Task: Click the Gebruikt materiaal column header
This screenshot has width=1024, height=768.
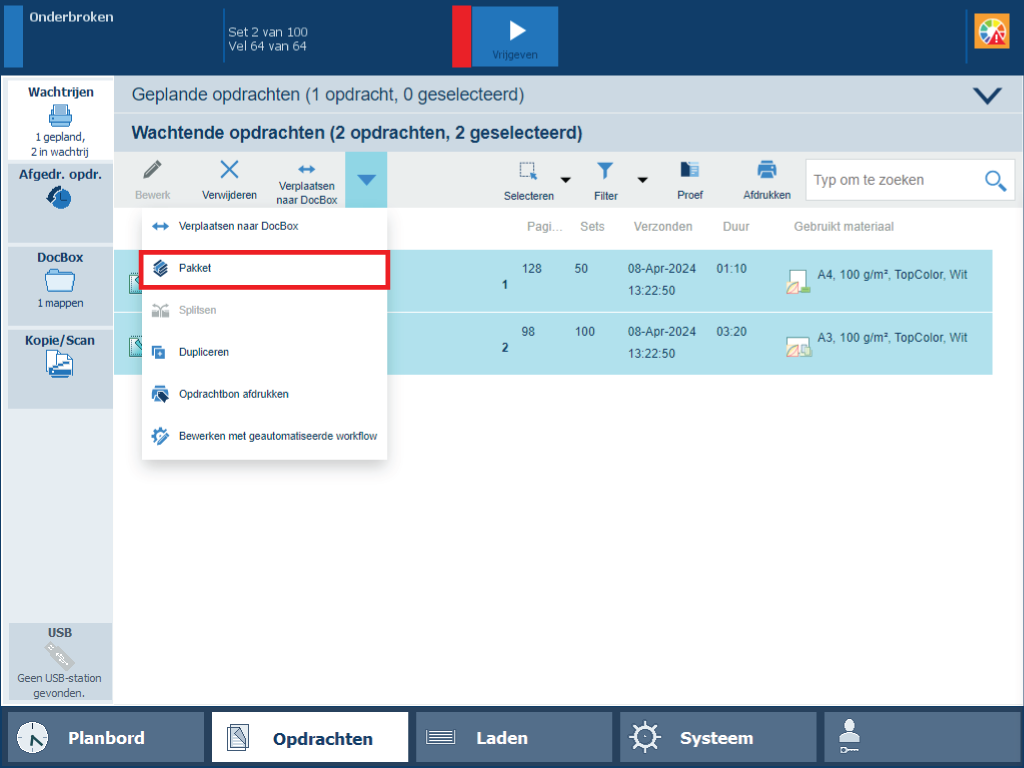Action: tap(843, 227)
